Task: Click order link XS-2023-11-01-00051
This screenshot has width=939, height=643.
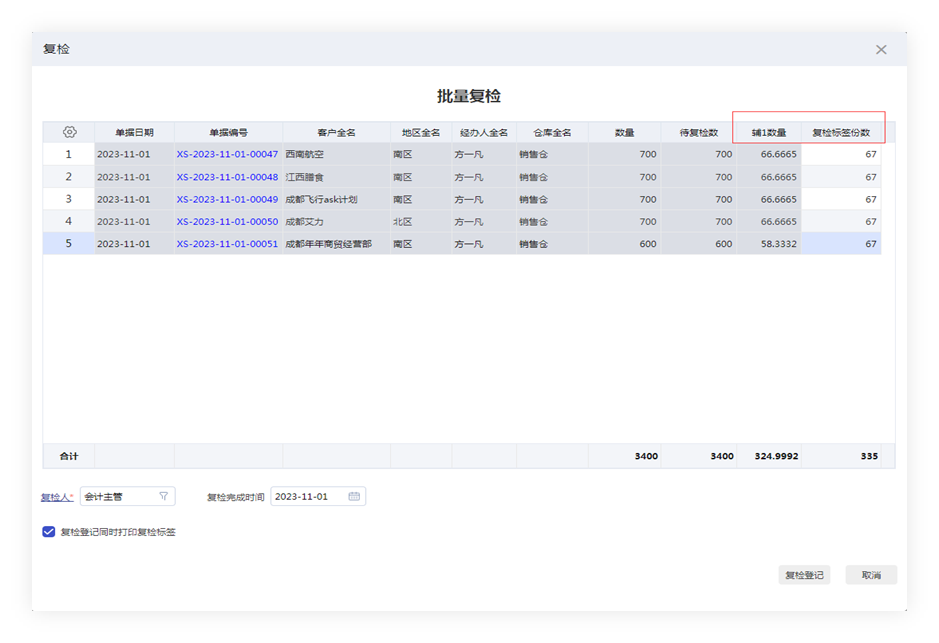Action: (x=227, y=244)
